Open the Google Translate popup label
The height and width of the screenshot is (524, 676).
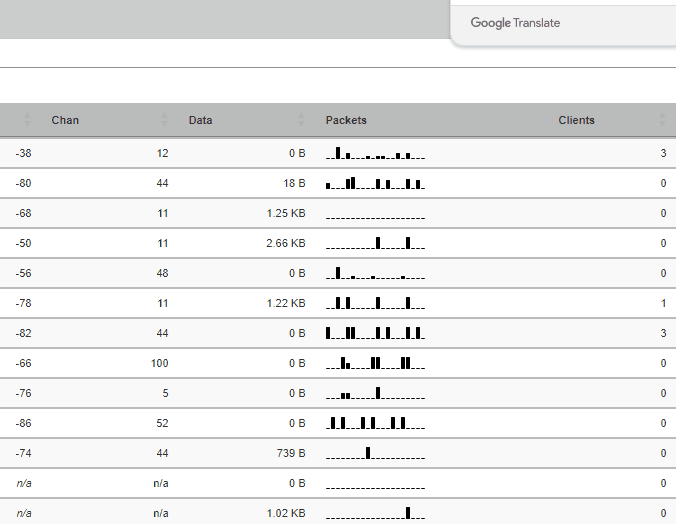[515, 22]
